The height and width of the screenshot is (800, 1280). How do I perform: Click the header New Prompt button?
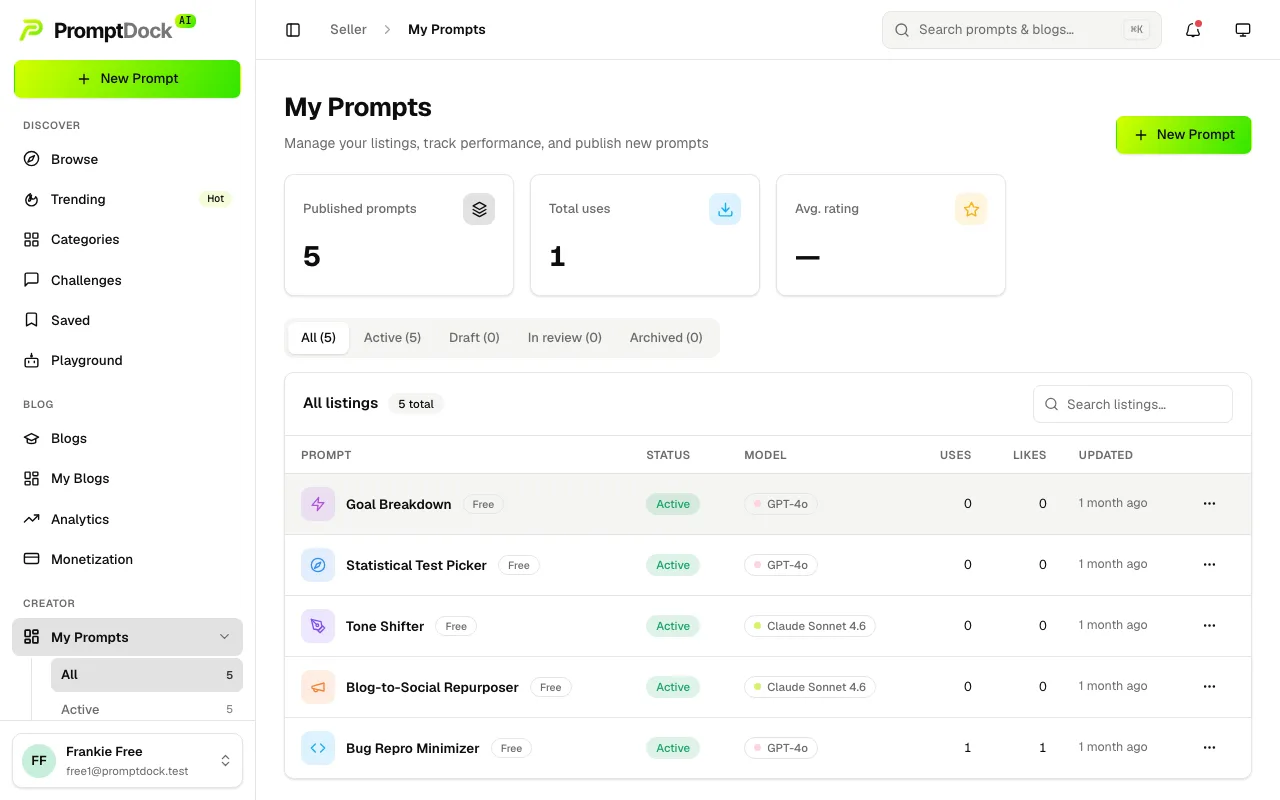tap(1183, 135)
